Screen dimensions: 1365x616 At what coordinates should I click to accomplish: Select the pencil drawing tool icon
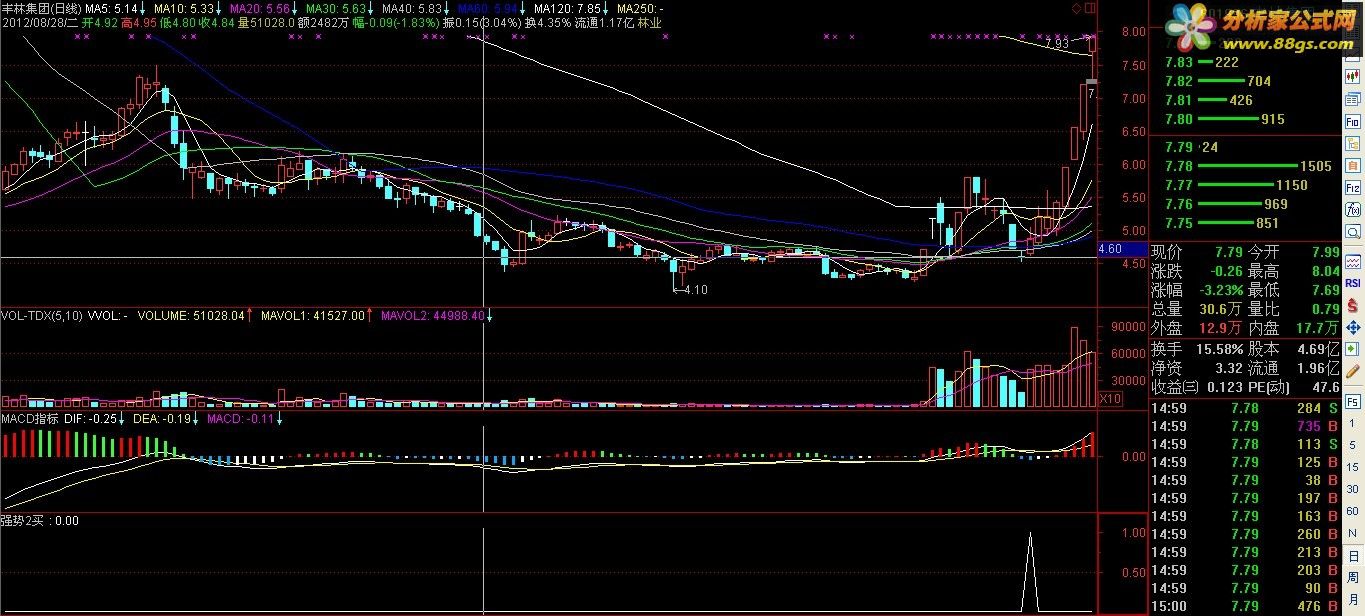1353,370
